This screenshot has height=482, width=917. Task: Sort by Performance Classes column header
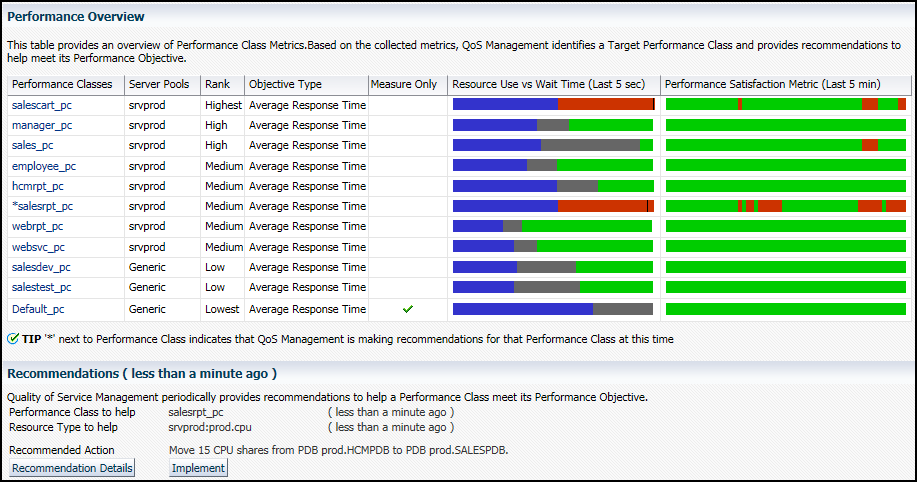point(62,84)
